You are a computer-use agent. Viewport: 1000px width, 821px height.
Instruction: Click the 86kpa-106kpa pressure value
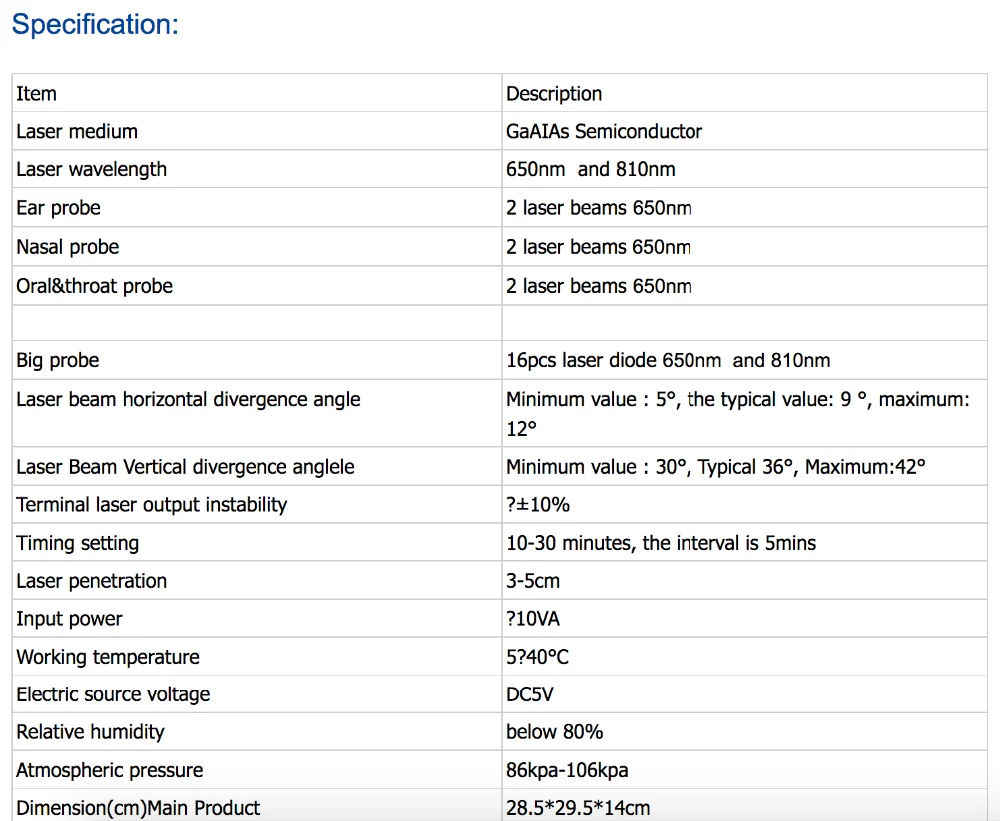[x=567, y=770]
